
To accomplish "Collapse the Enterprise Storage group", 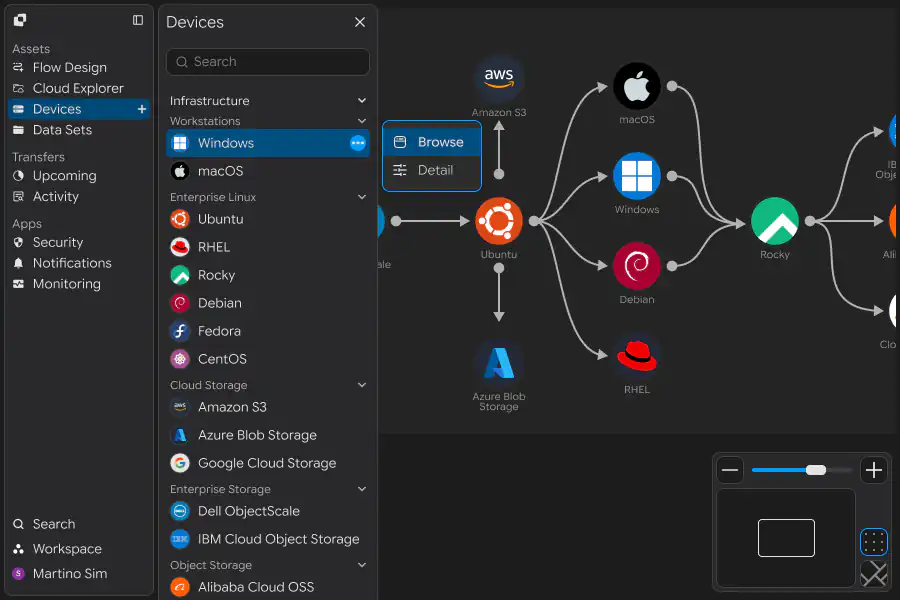I will 362,489.
